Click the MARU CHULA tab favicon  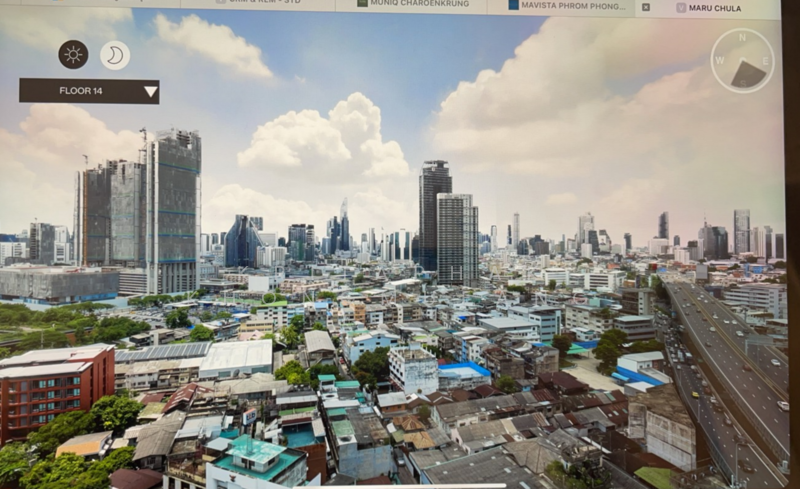(681, 7)
